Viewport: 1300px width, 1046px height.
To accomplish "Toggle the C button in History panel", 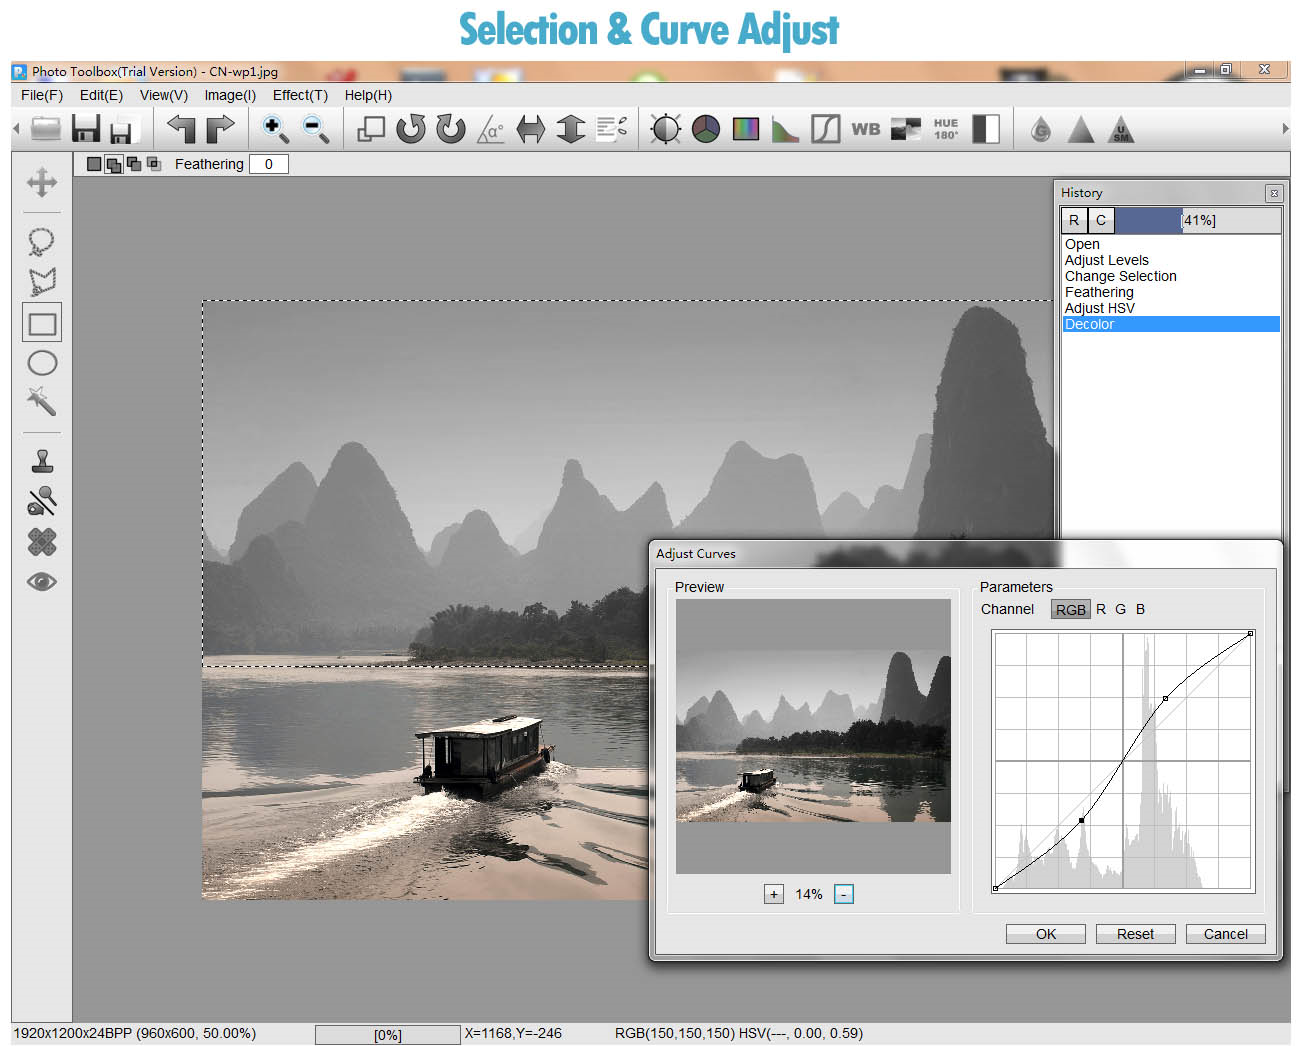I will coord(1101,221).
